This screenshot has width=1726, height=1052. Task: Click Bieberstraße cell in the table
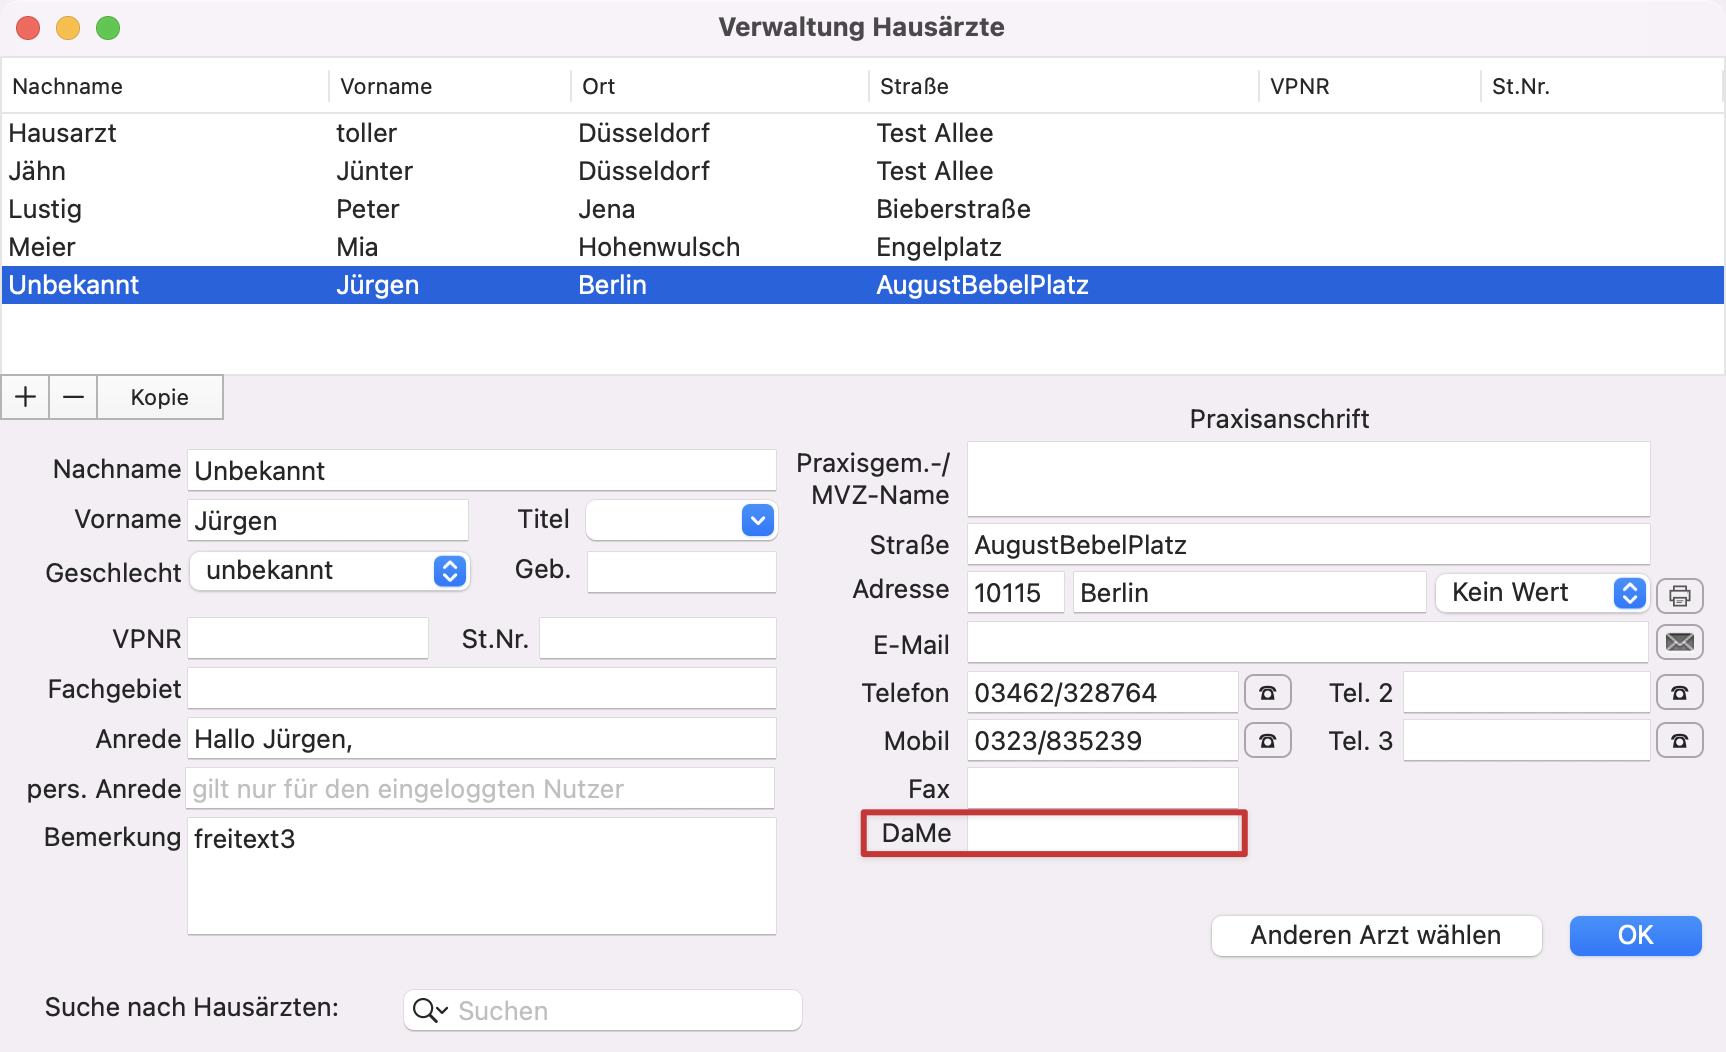tap(953, 209)
